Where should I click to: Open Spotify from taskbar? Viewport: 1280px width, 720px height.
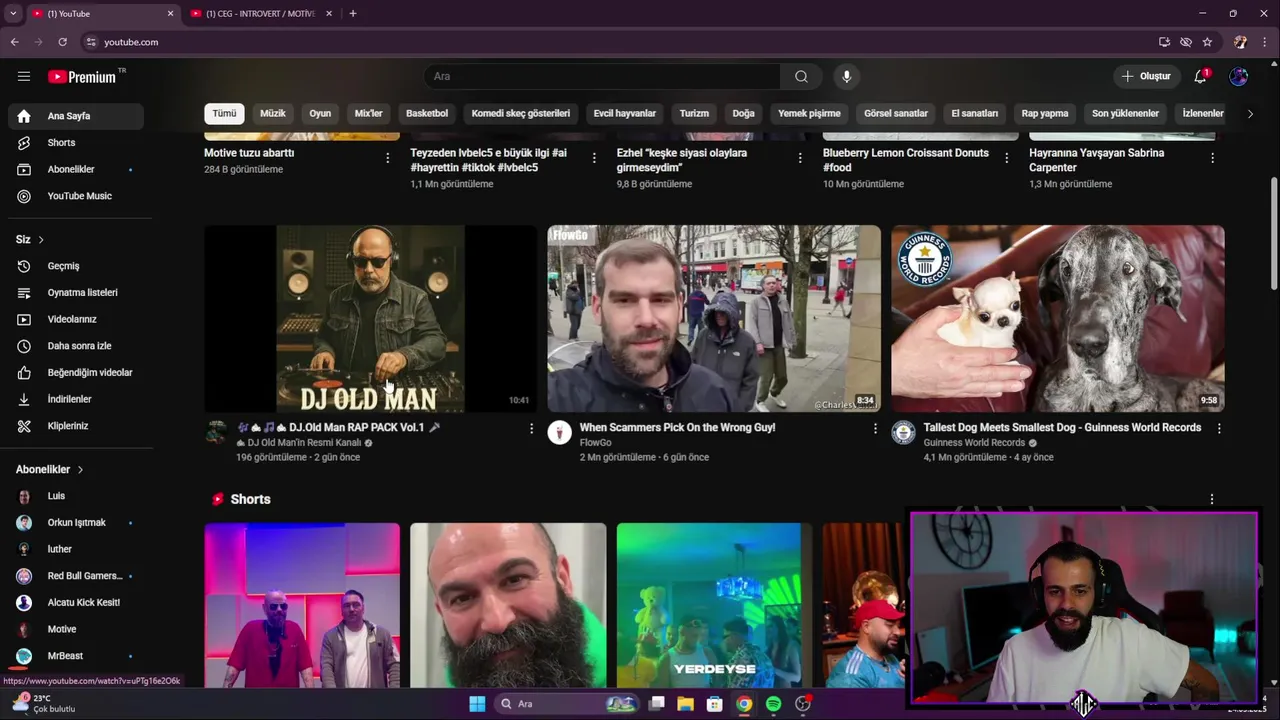pos(773,704)
